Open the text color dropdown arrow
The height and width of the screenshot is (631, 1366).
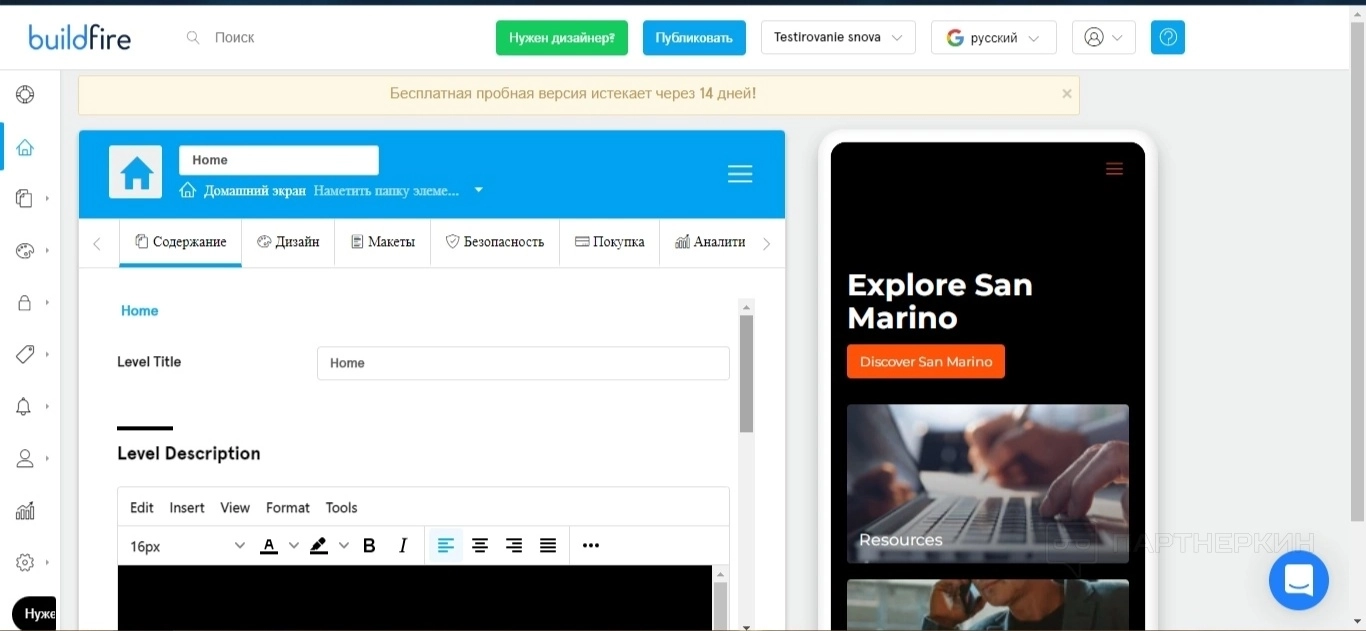294,546
